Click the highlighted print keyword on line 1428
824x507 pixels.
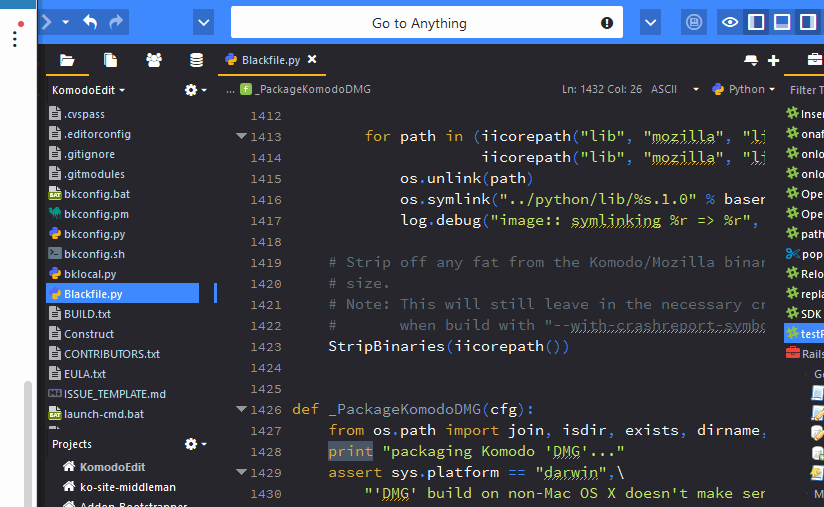351,451
